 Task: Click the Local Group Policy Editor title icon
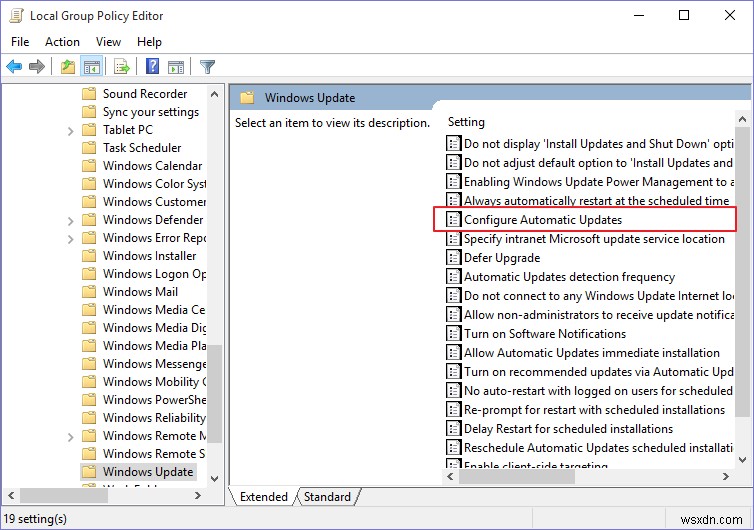(x=16, y=15)
